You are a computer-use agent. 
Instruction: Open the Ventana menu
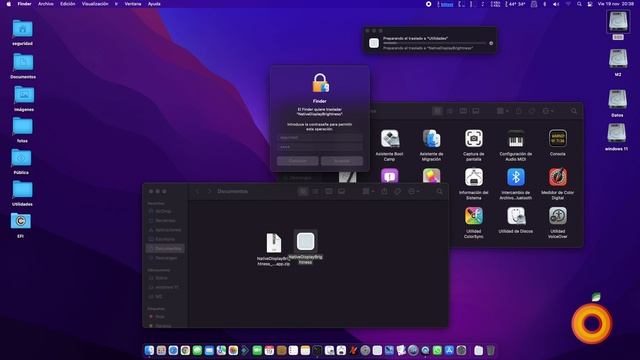pos(133,4)
